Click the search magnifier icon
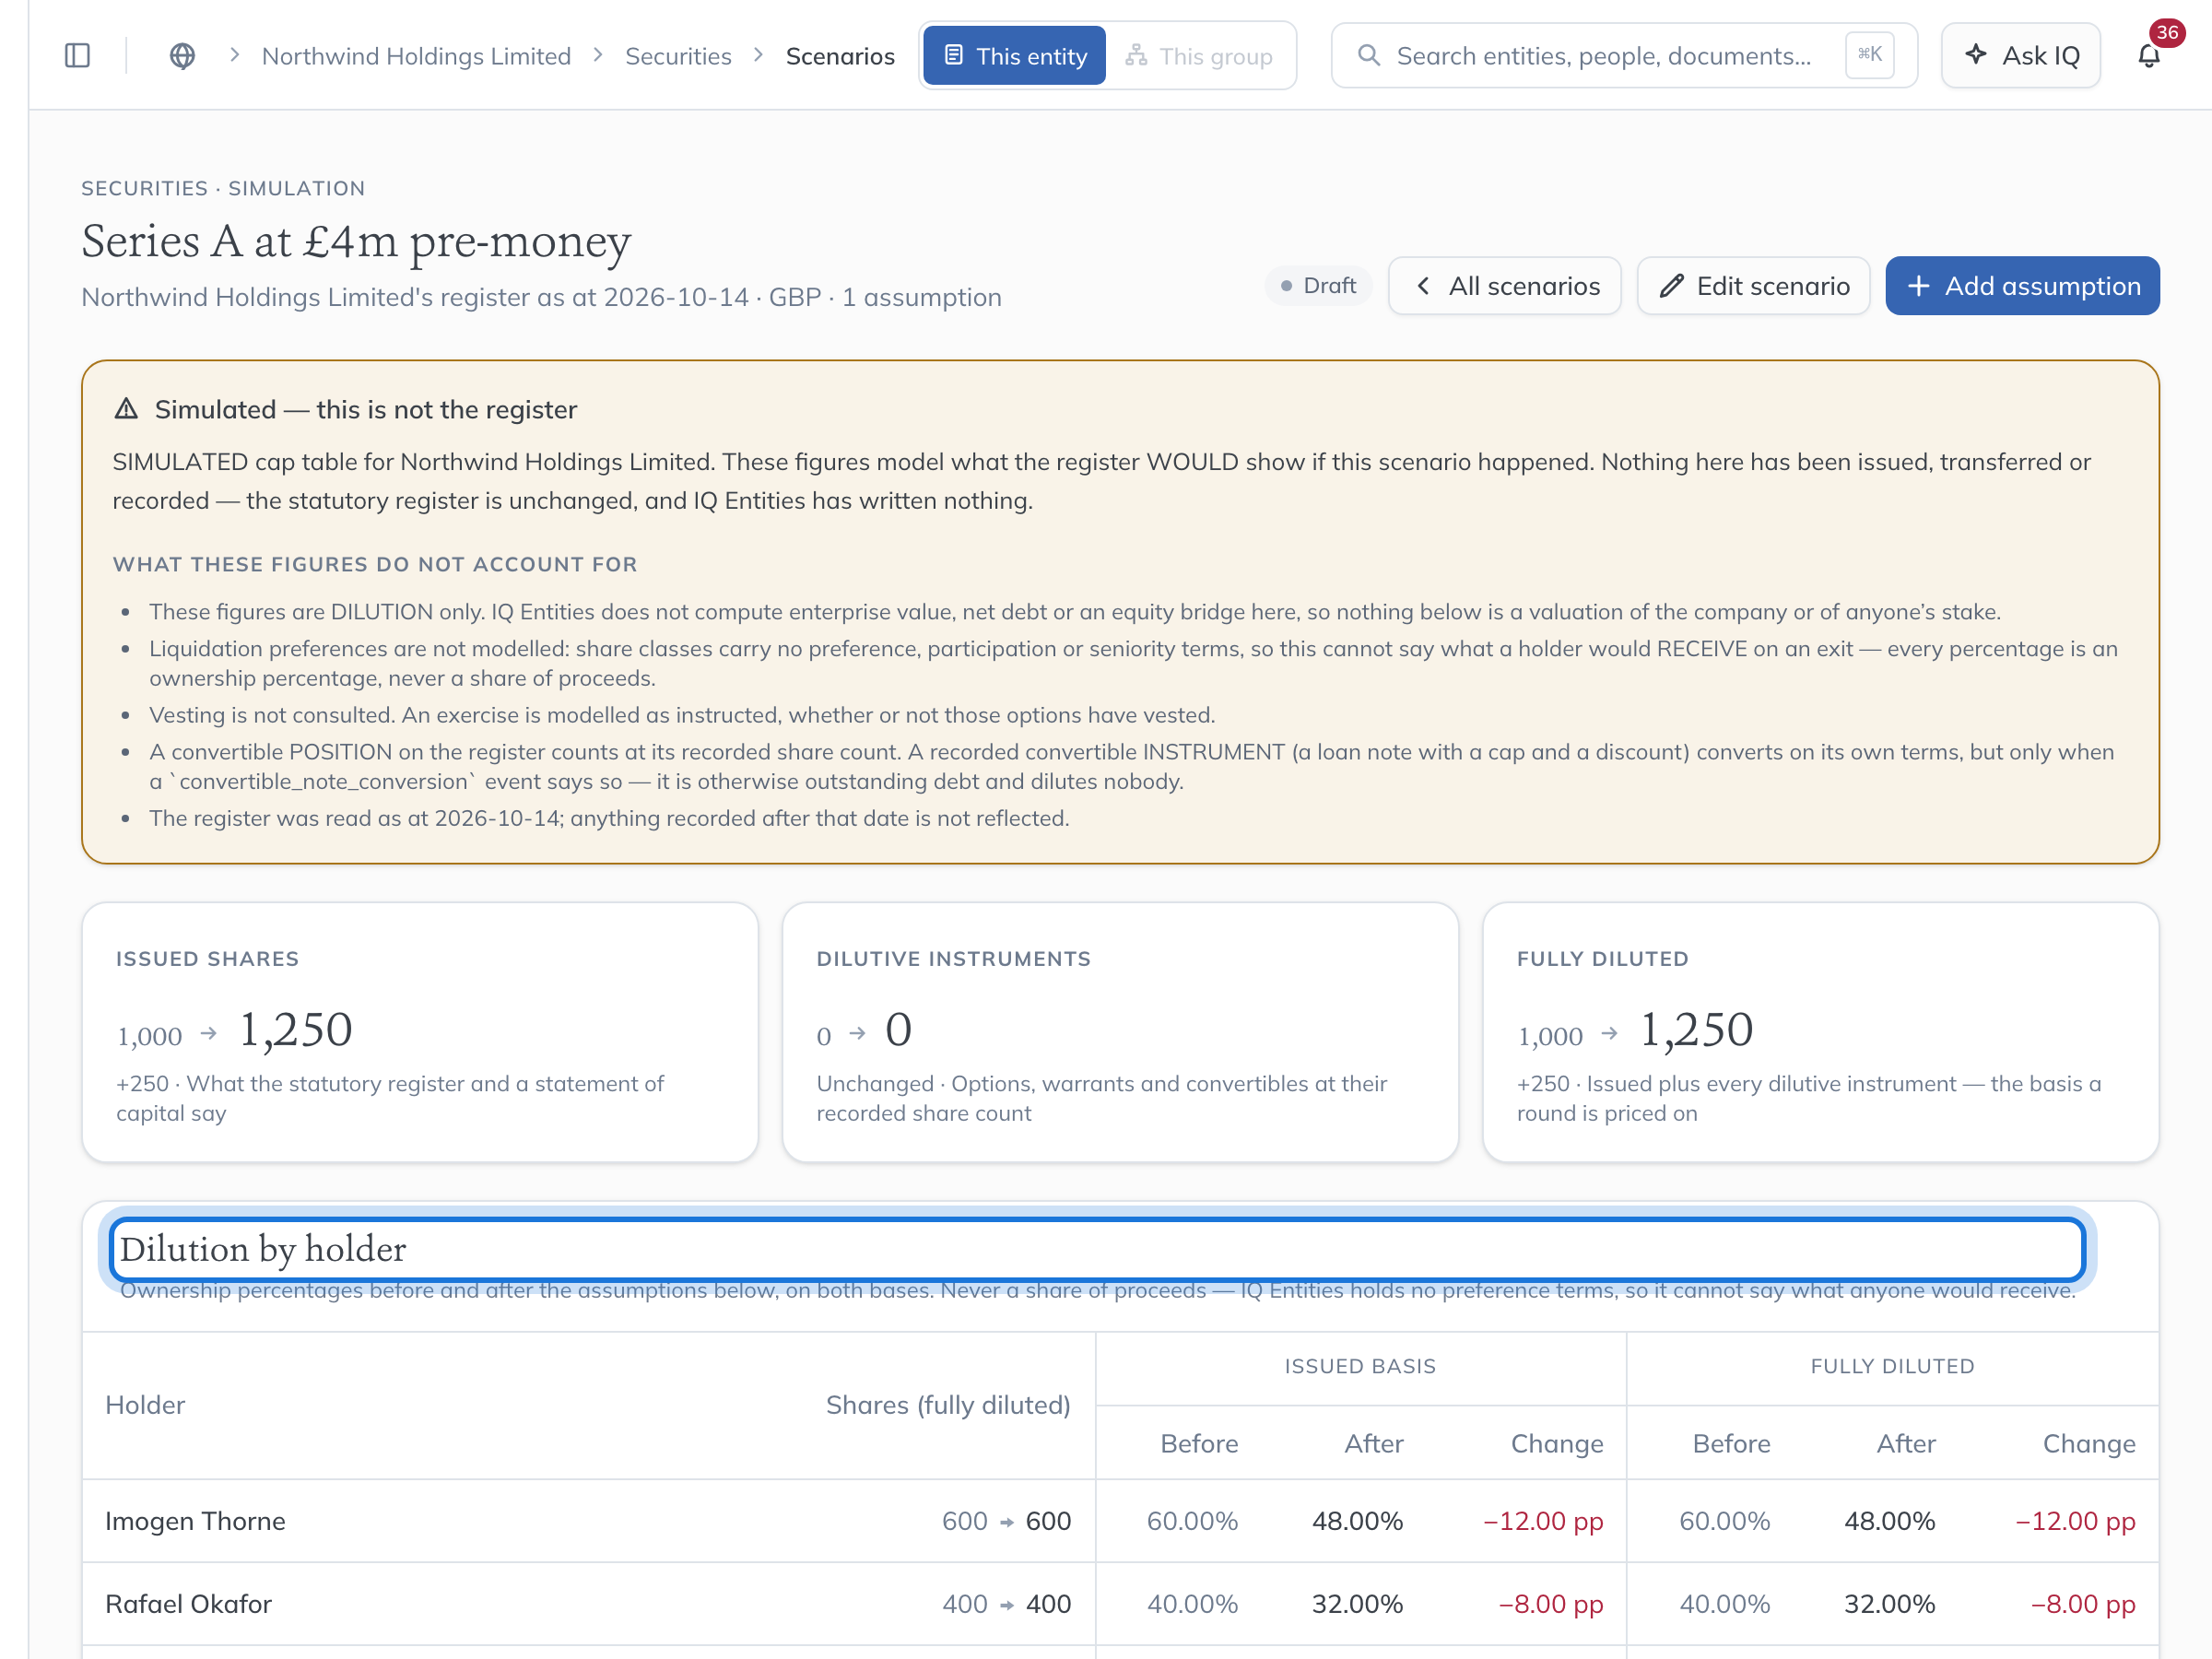2212x1659 pixels. (1368, 55)
